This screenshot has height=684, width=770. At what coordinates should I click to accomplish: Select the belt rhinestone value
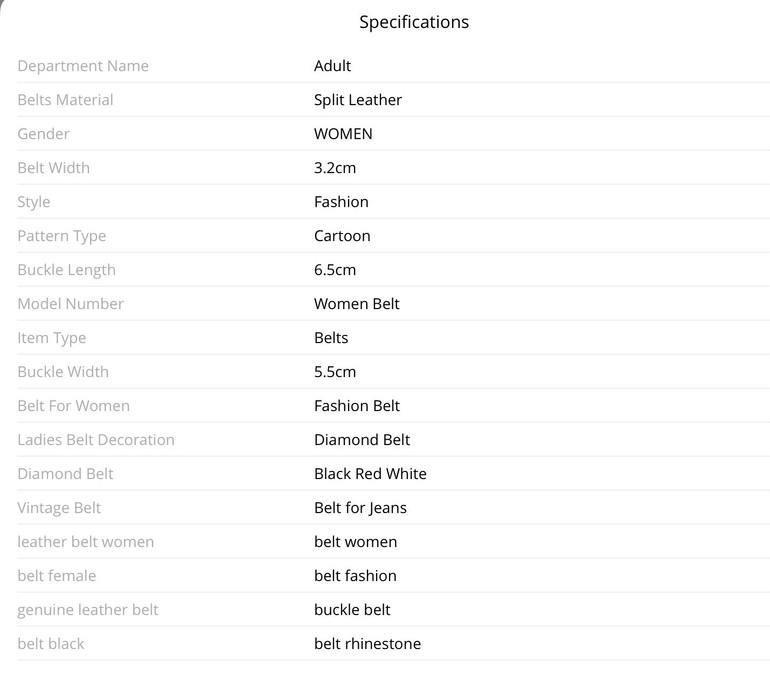pyautogui.click(x=367, y=644)
